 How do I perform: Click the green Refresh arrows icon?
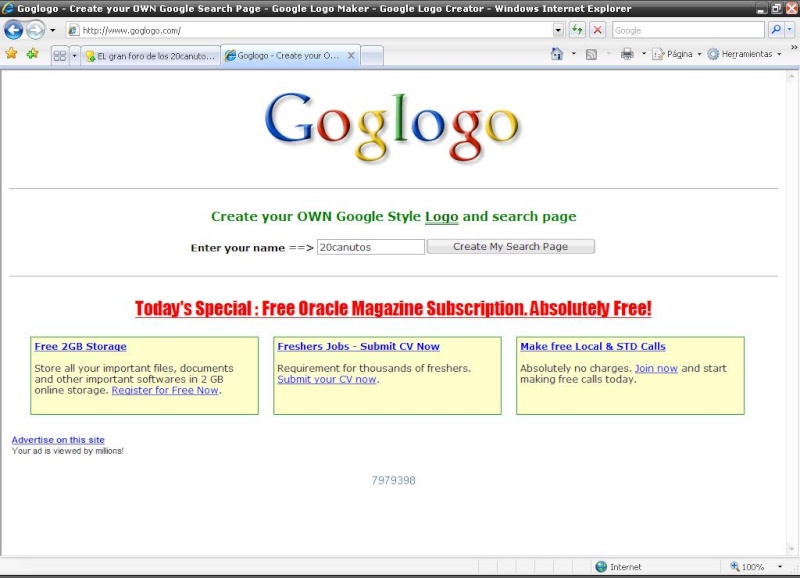pos(577,30)
